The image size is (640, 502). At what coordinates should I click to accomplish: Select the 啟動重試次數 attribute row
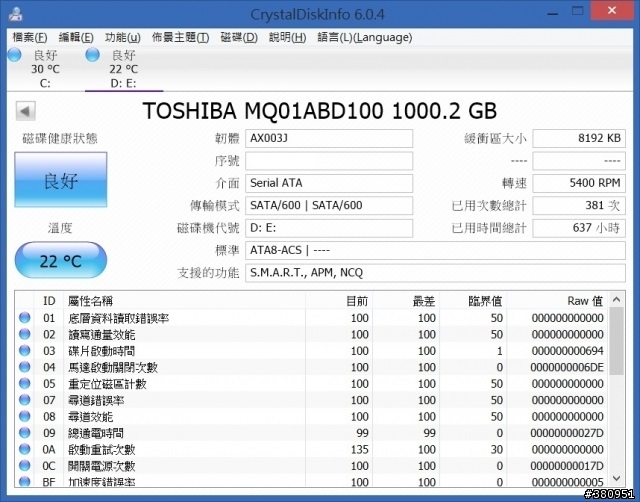coord(312,449)
